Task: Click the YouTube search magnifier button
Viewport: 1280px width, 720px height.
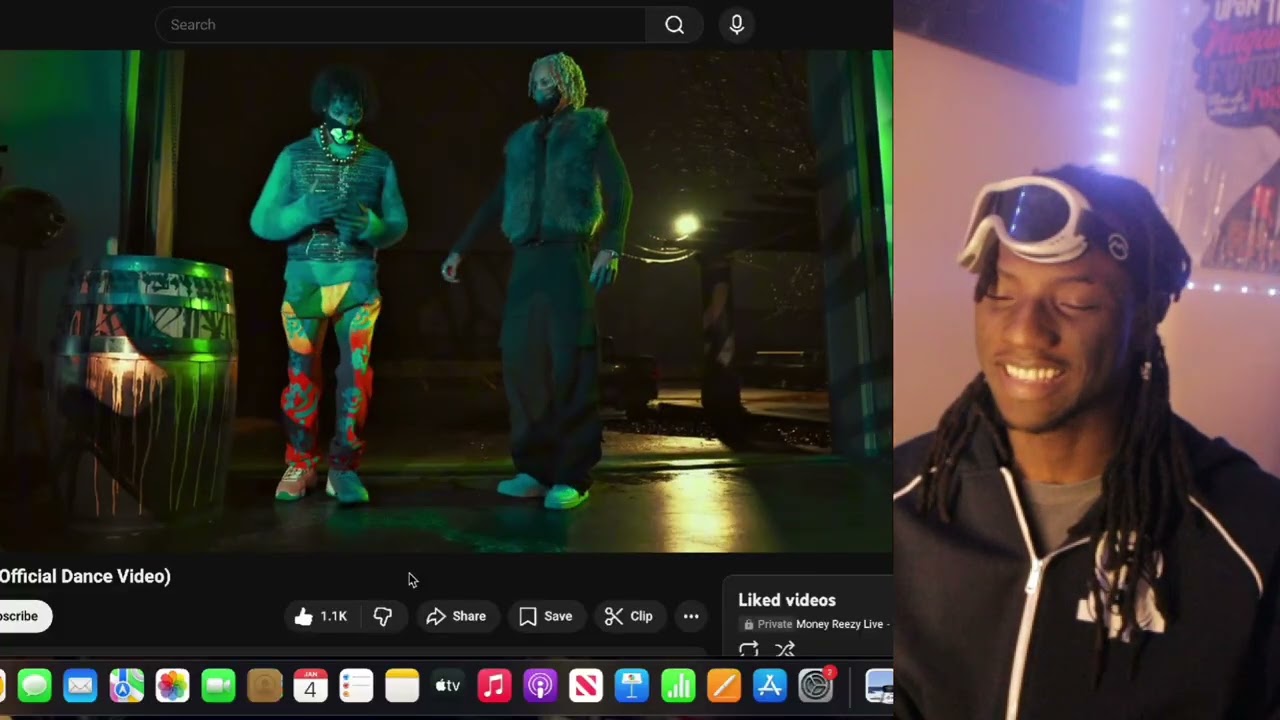Action: (675, 25)
